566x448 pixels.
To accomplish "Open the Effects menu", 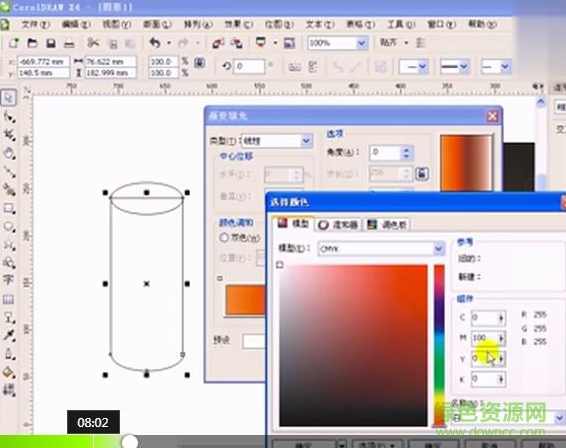I will pos(238,24).
